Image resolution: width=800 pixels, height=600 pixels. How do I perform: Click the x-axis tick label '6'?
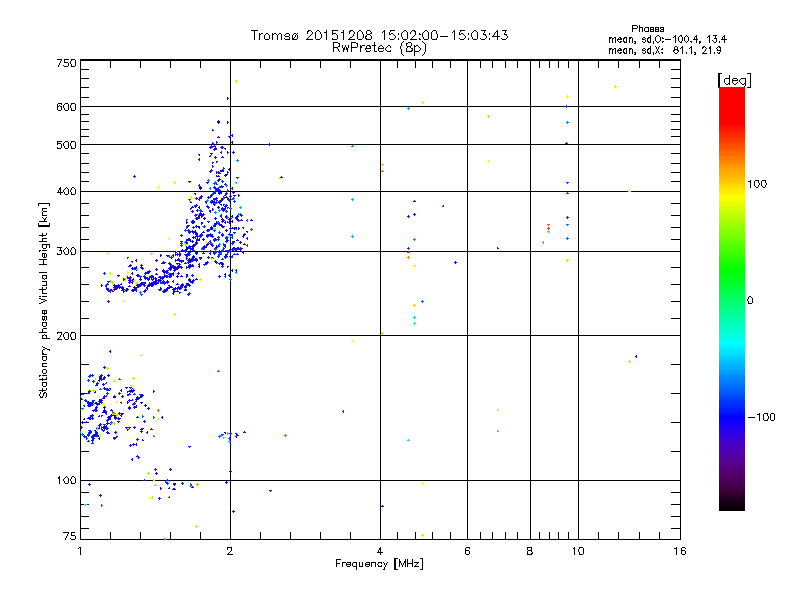(467, 551)
